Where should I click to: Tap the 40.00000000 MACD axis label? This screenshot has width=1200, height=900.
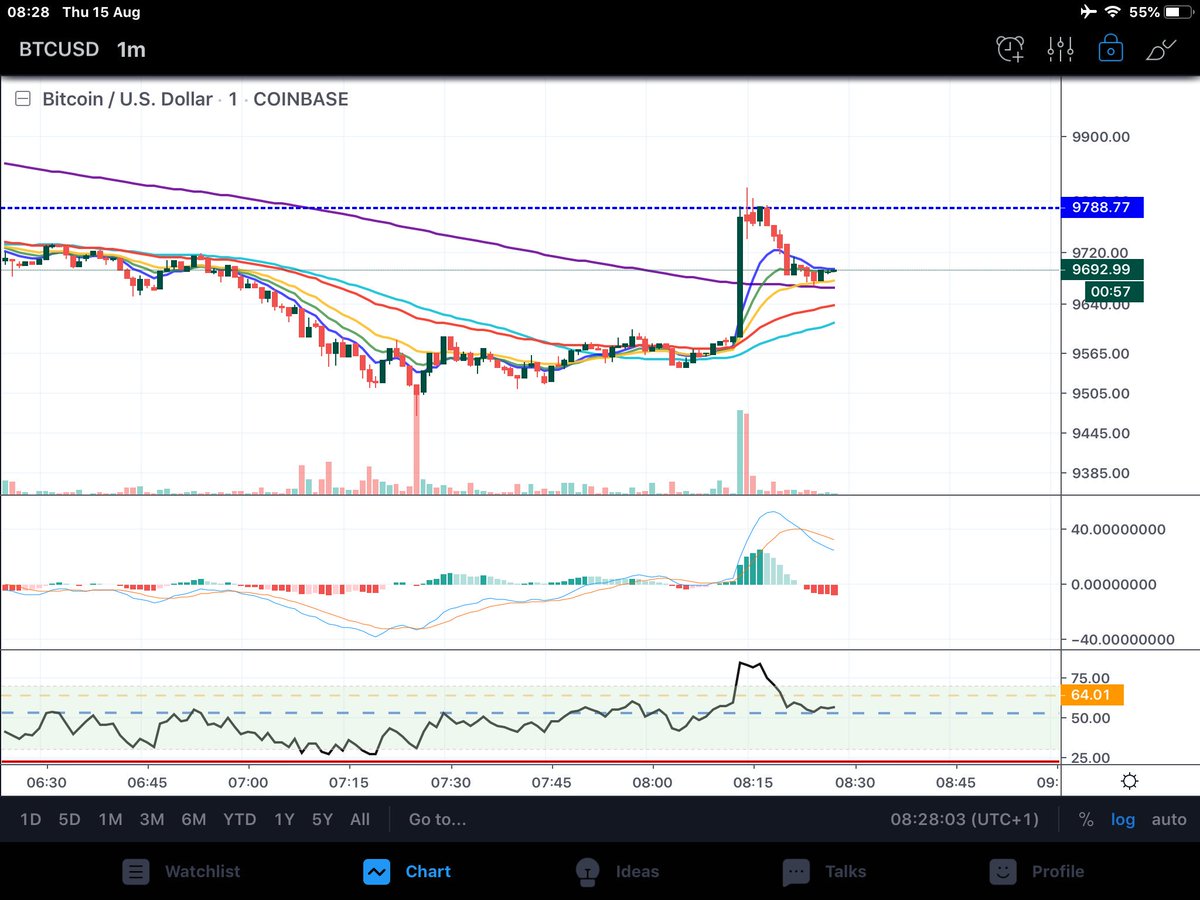click(1118, 529)
